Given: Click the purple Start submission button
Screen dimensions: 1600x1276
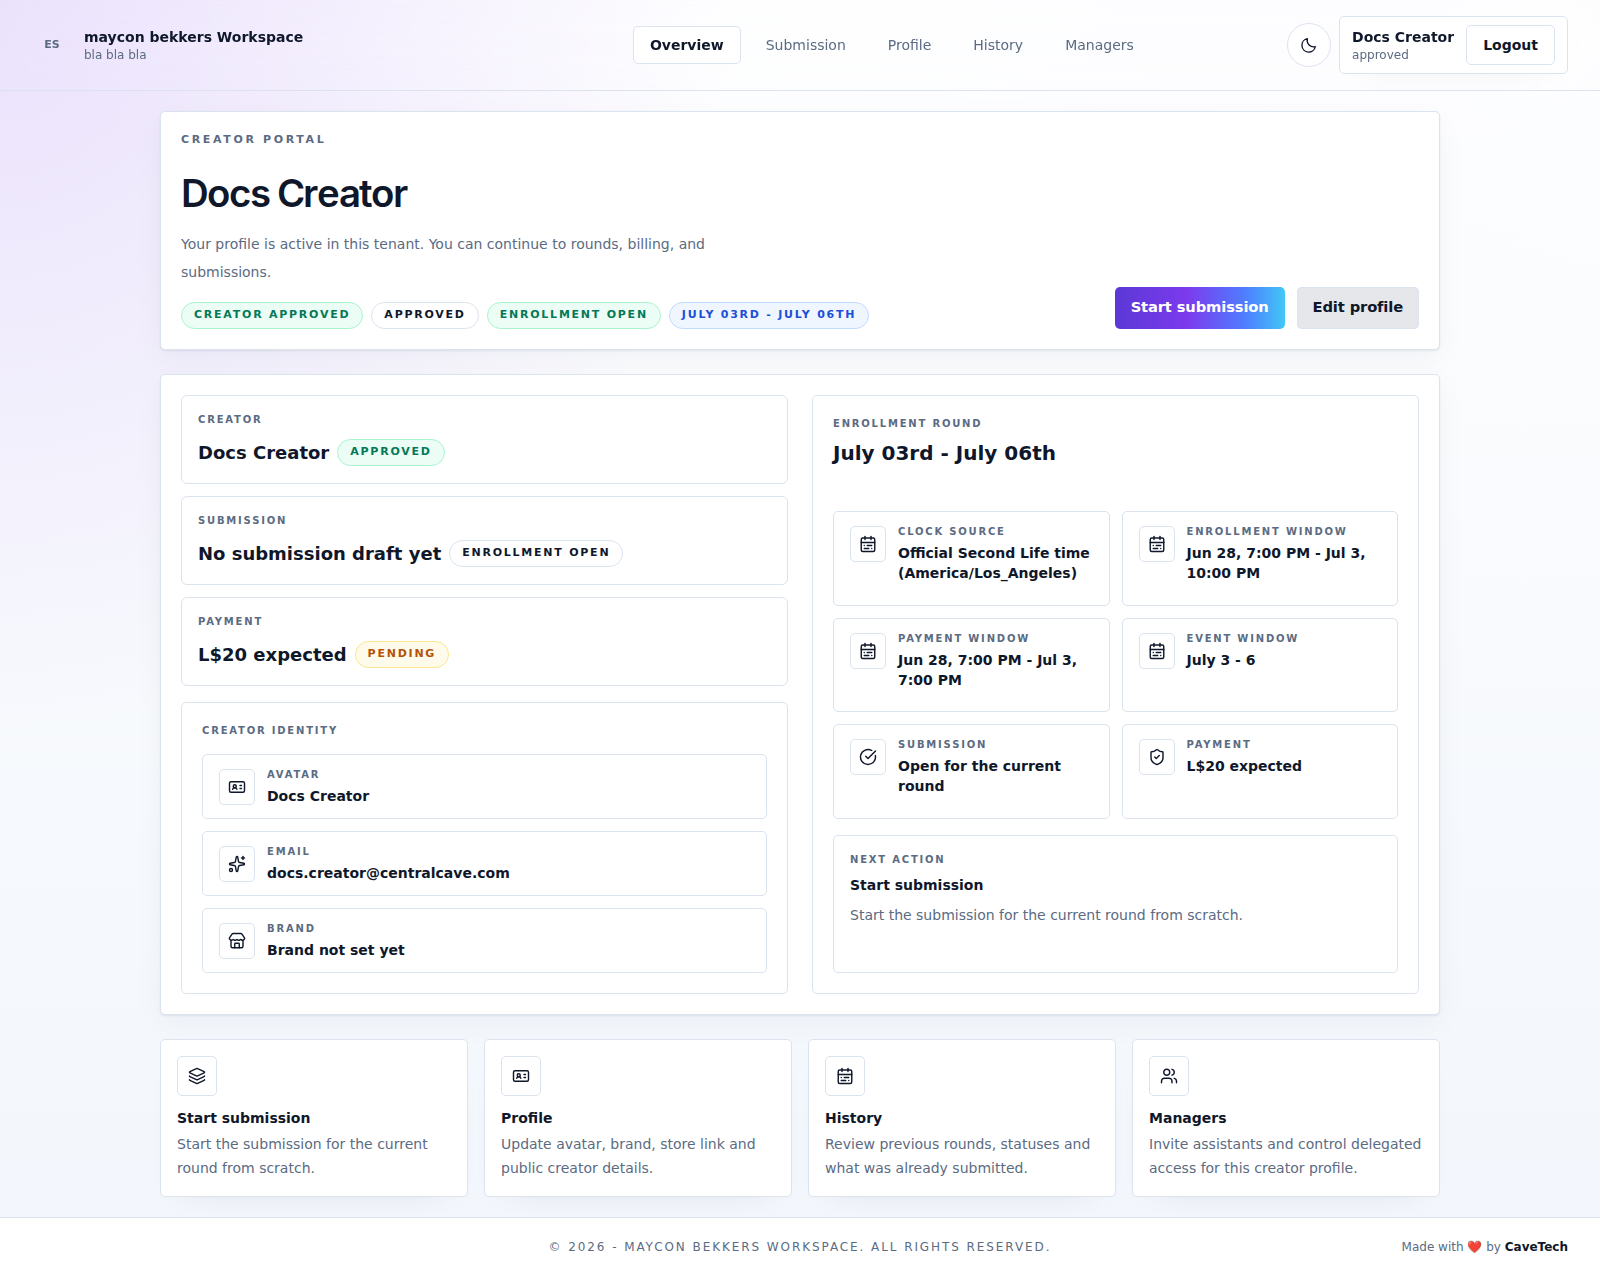Looking at the screenshot, I should click(x=1199, y=308).
